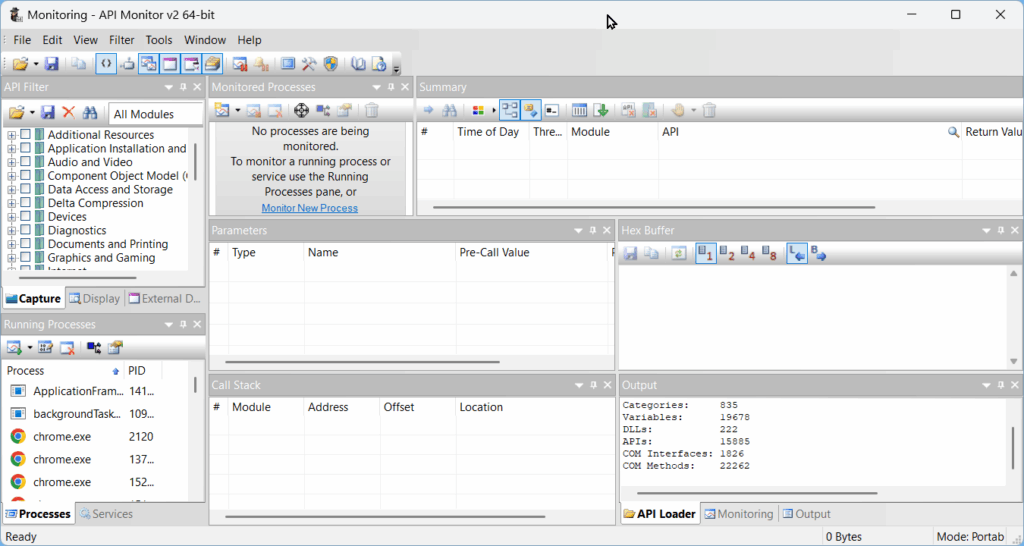This screenshot has height=546, width=1024.
Task: Open dropdown arrow beside main toolbar open folder
Action: coord(36,64)
